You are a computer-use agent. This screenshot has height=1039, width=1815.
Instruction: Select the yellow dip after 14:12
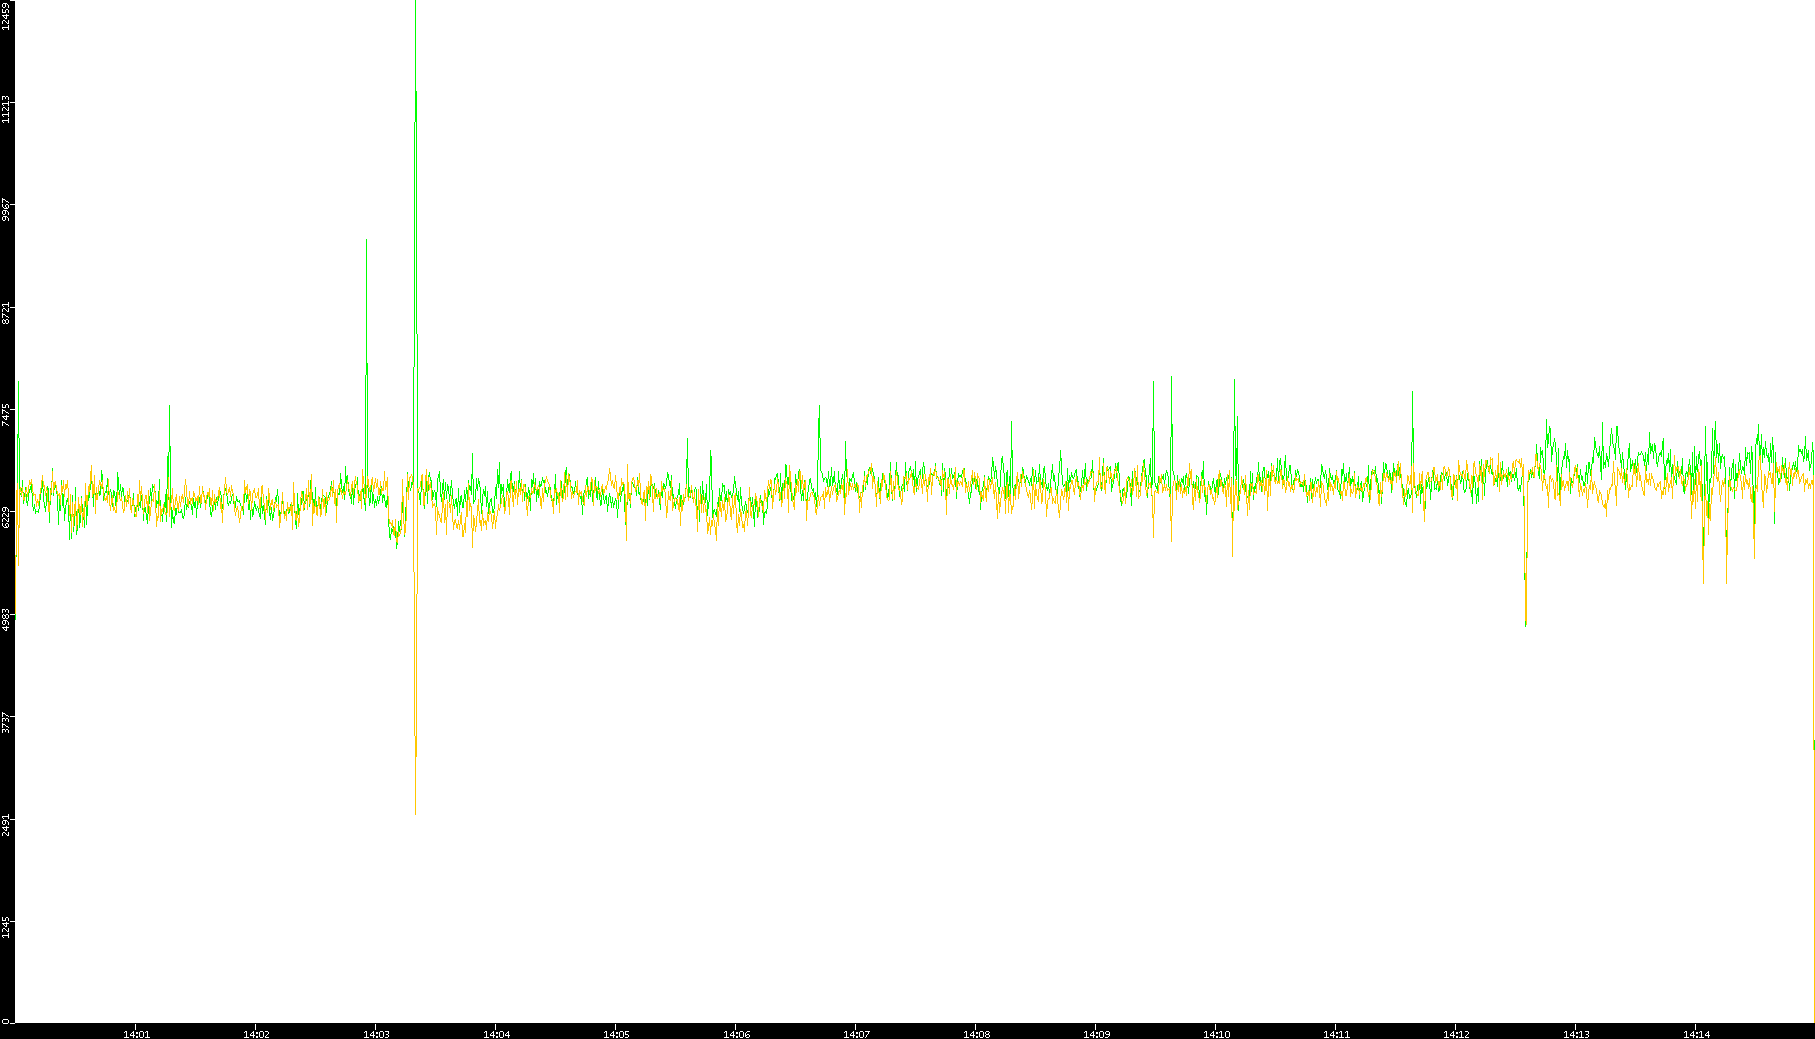tap(1526, 624)
